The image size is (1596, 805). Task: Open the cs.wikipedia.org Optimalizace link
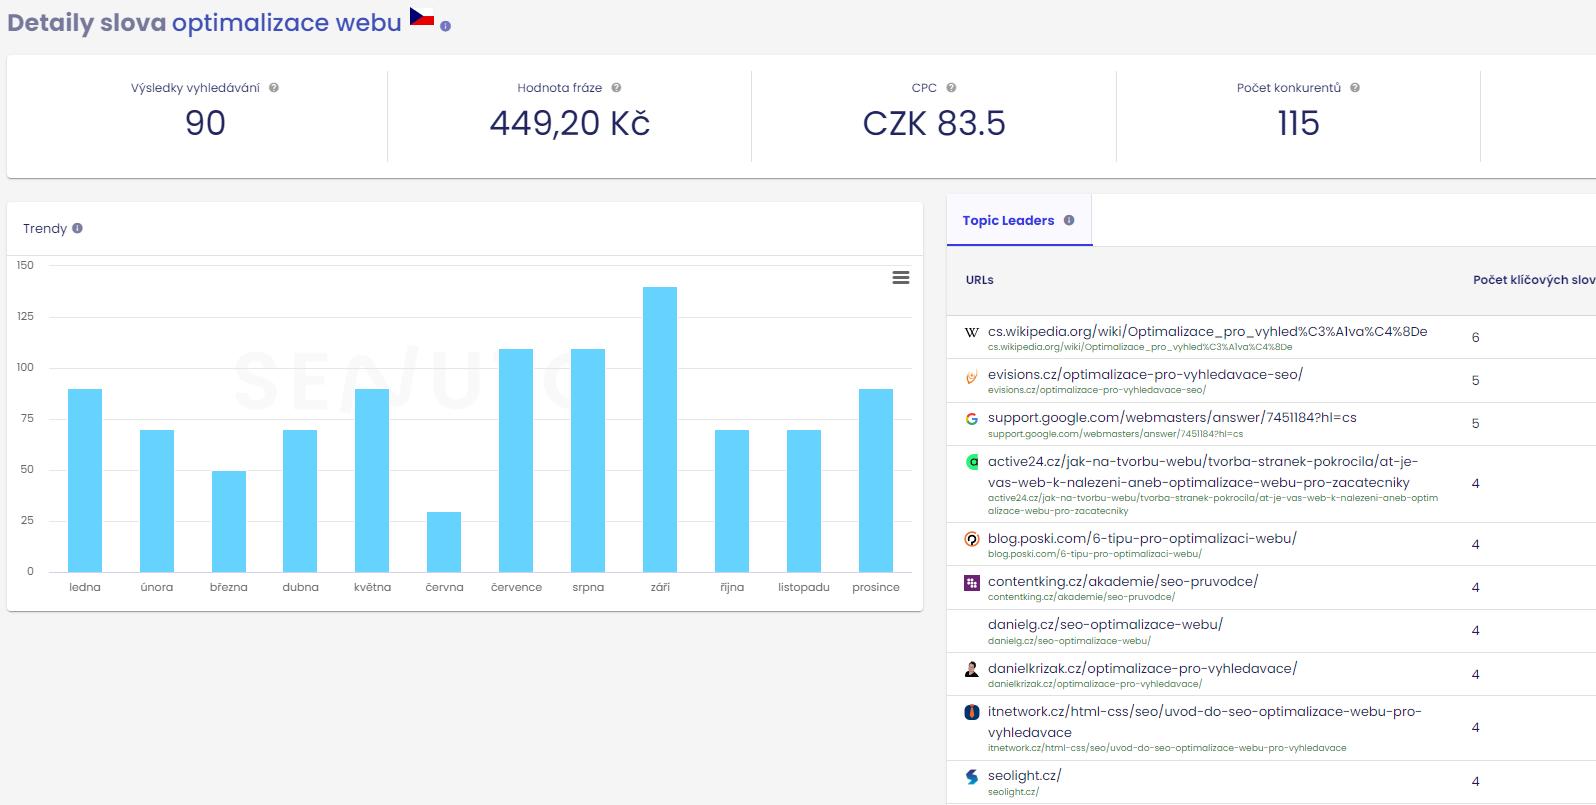(x=1207, y=331)
